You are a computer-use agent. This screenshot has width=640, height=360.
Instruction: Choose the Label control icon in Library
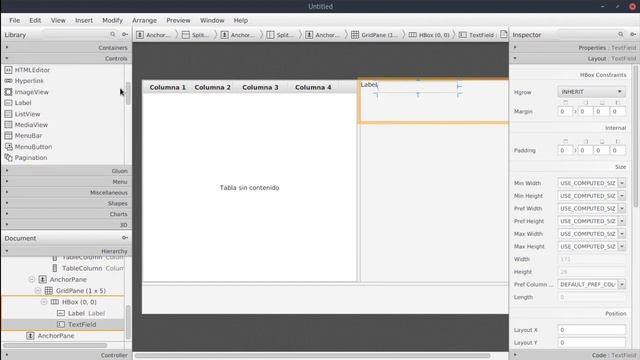[8, 103]
